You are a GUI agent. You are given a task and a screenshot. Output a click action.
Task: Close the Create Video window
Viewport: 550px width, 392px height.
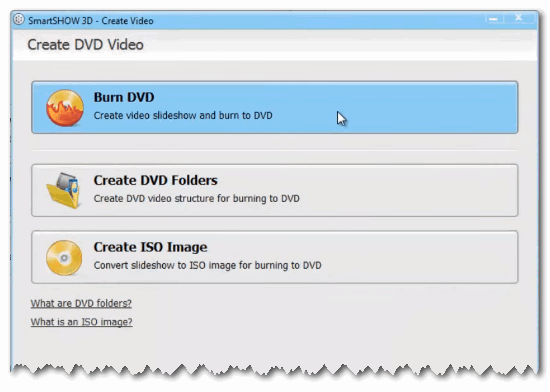coord(519,18)
